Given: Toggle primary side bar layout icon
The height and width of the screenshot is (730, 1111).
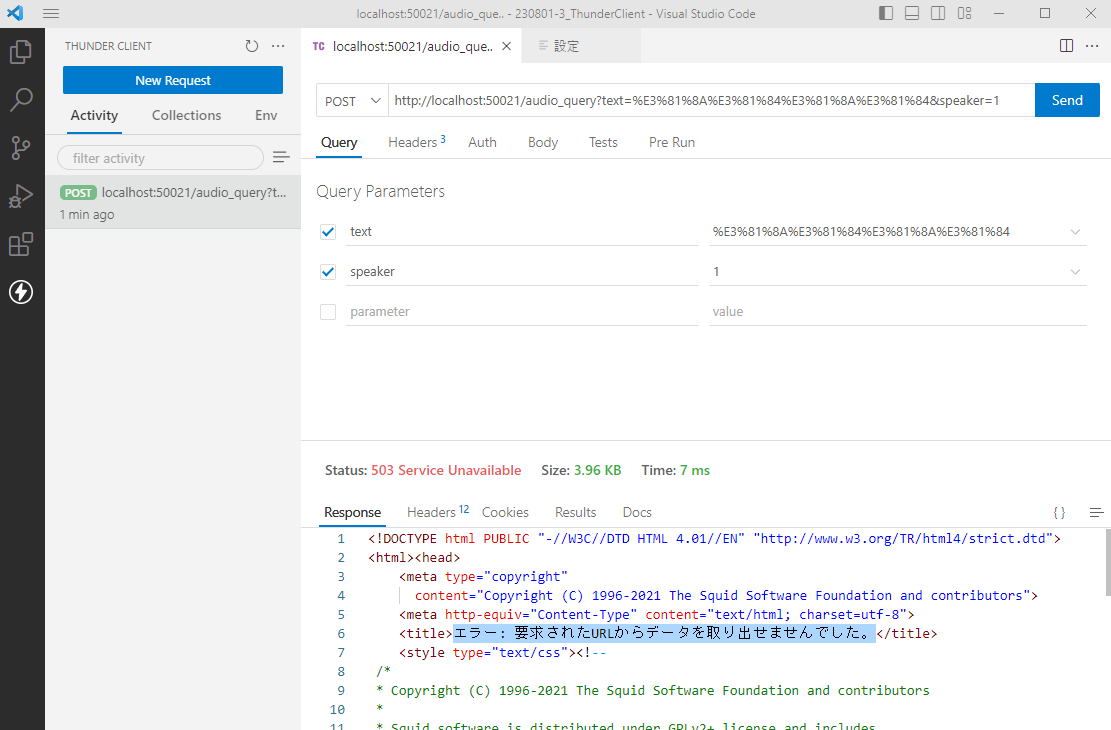Looking at the screenshot, I should (886, 13).
